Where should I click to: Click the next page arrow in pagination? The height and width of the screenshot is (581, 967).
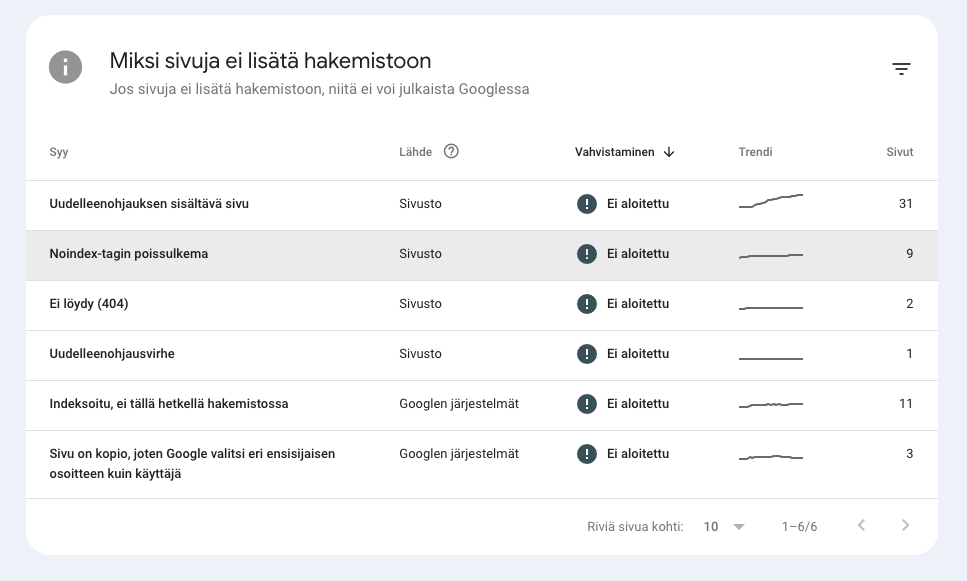(x=905, y=525)
